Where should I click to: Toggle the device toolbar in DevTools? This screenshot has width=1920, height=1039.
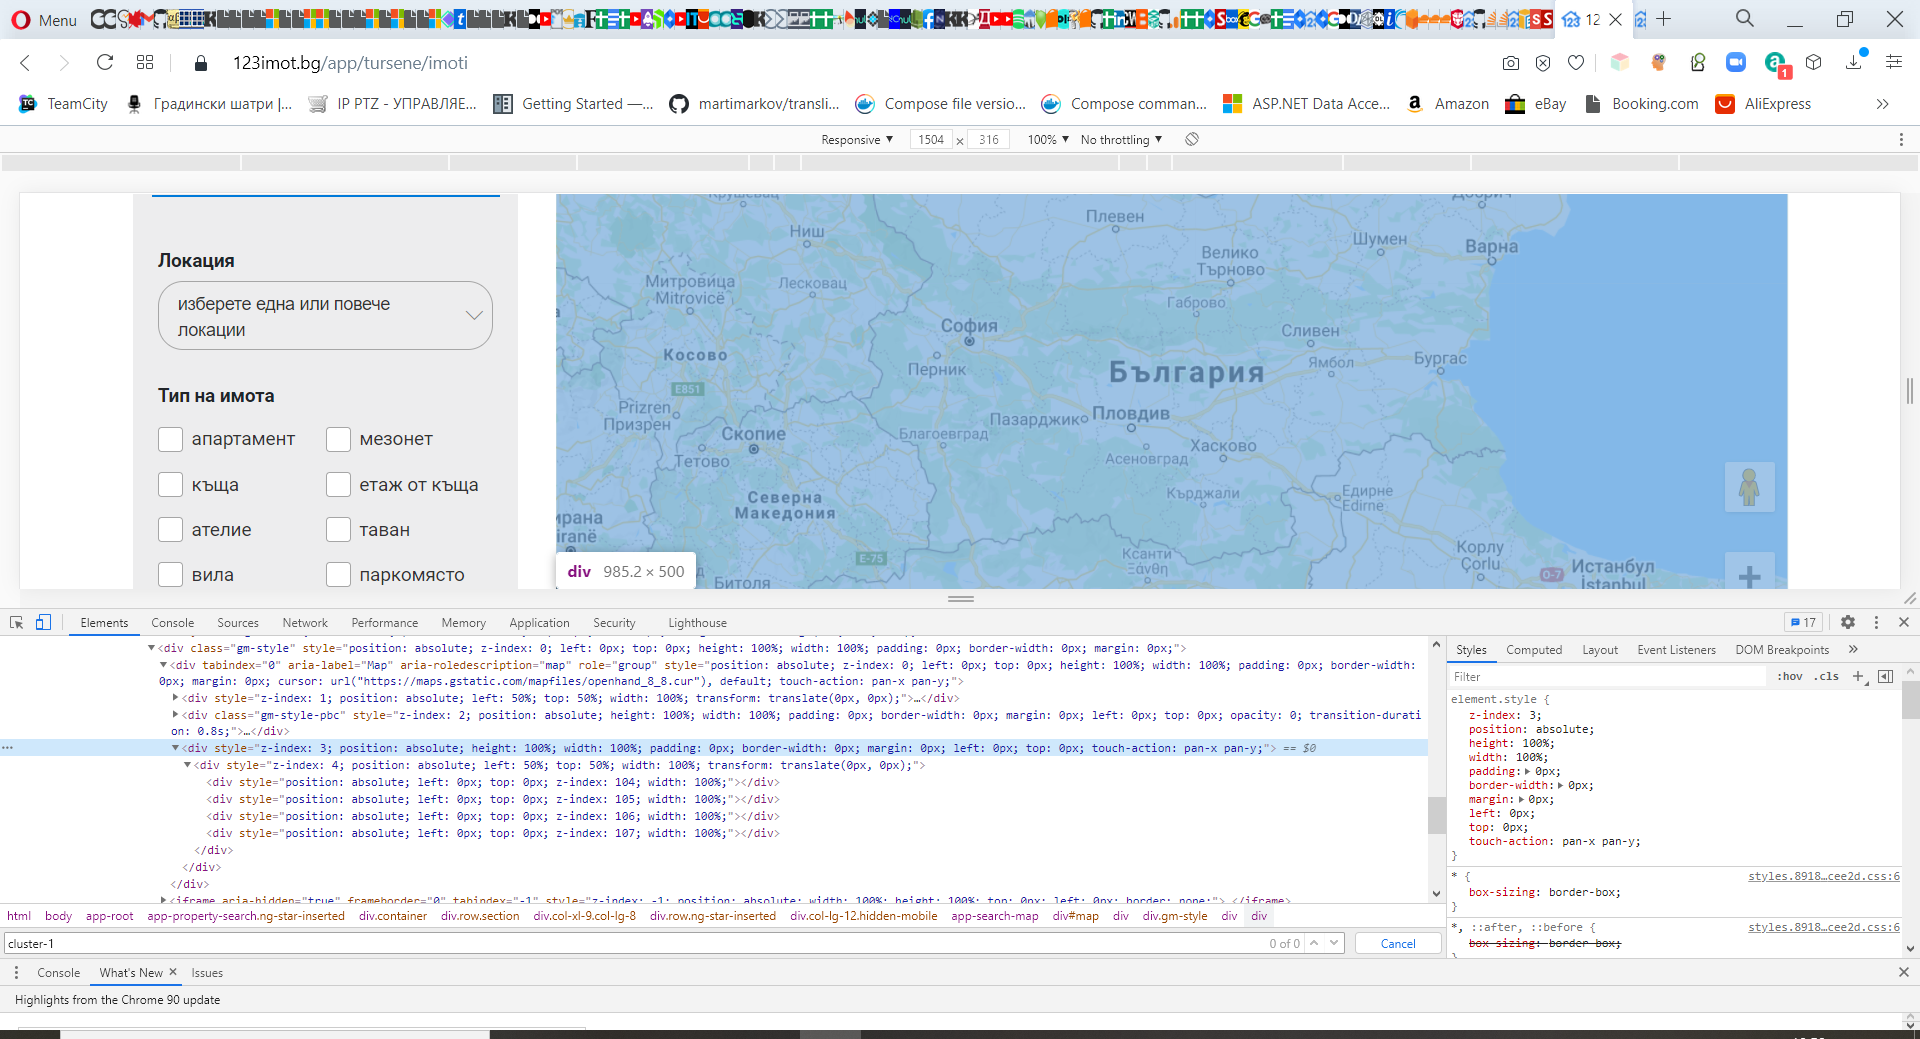pos(41,622)
